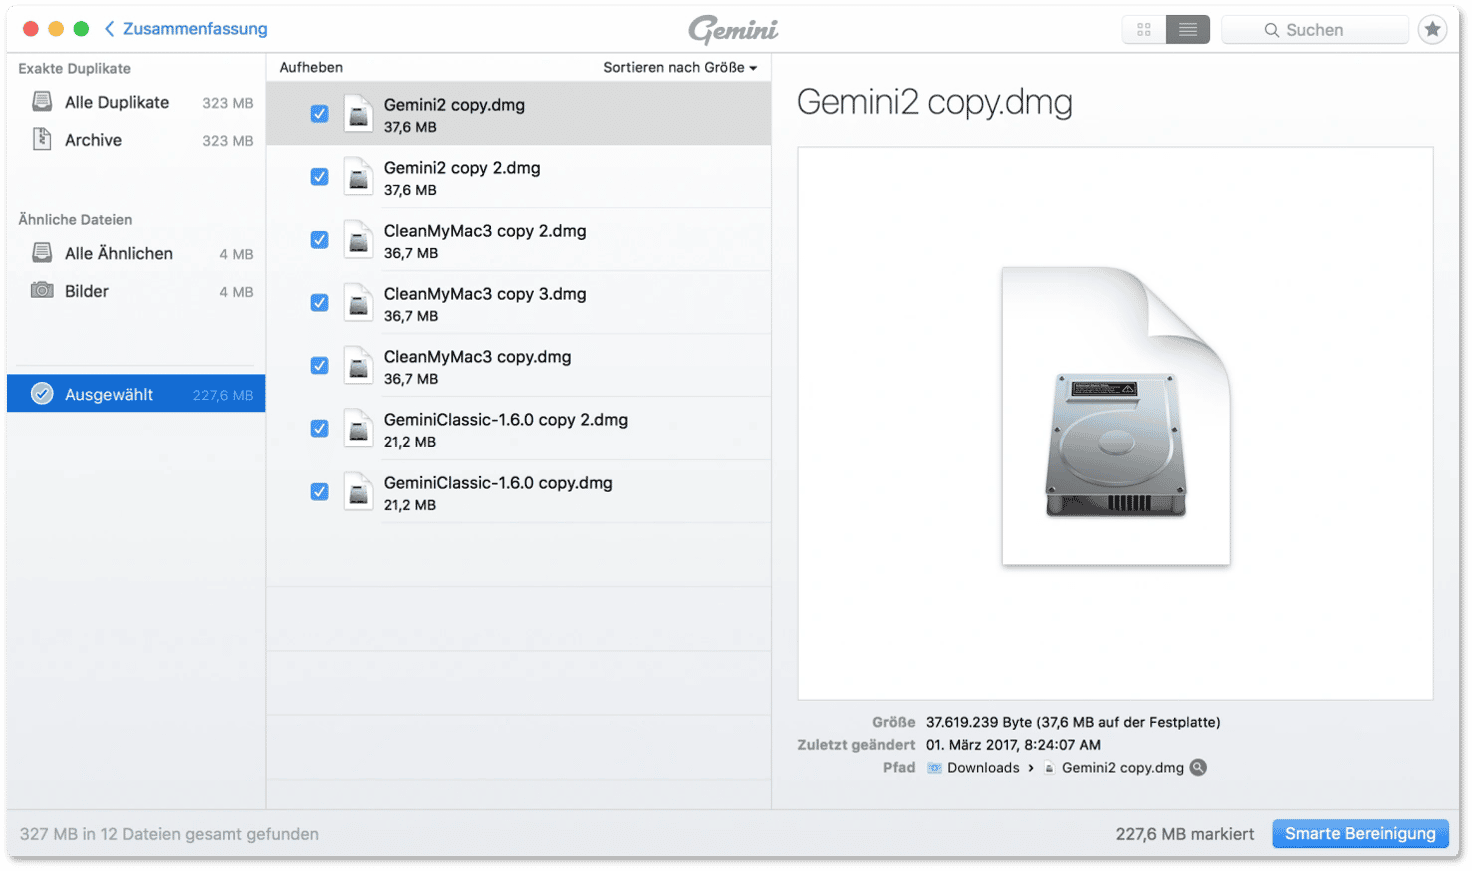
Task: Select Bilder category in sidebar
Action: click(x=136, y=291)
